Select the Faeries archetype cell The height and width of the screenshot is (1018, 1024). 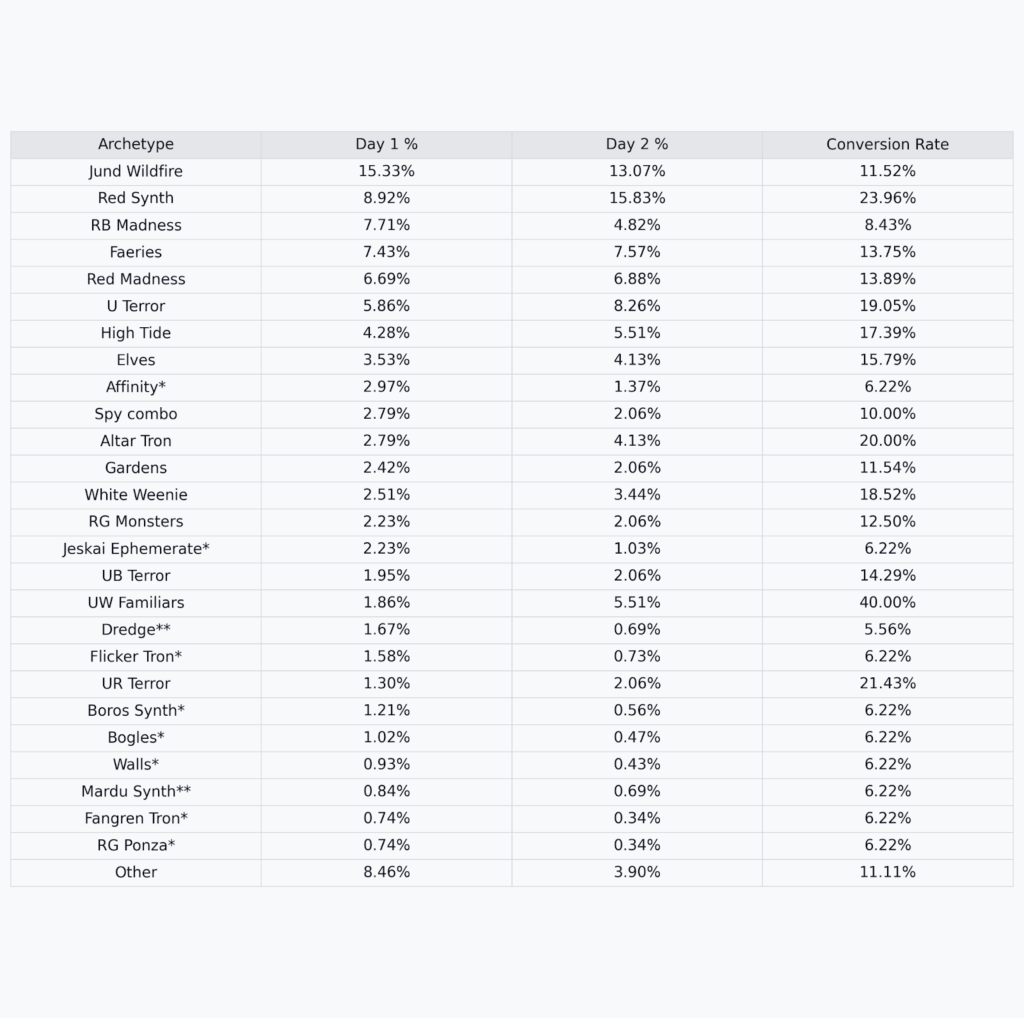[x=136, y=252]
